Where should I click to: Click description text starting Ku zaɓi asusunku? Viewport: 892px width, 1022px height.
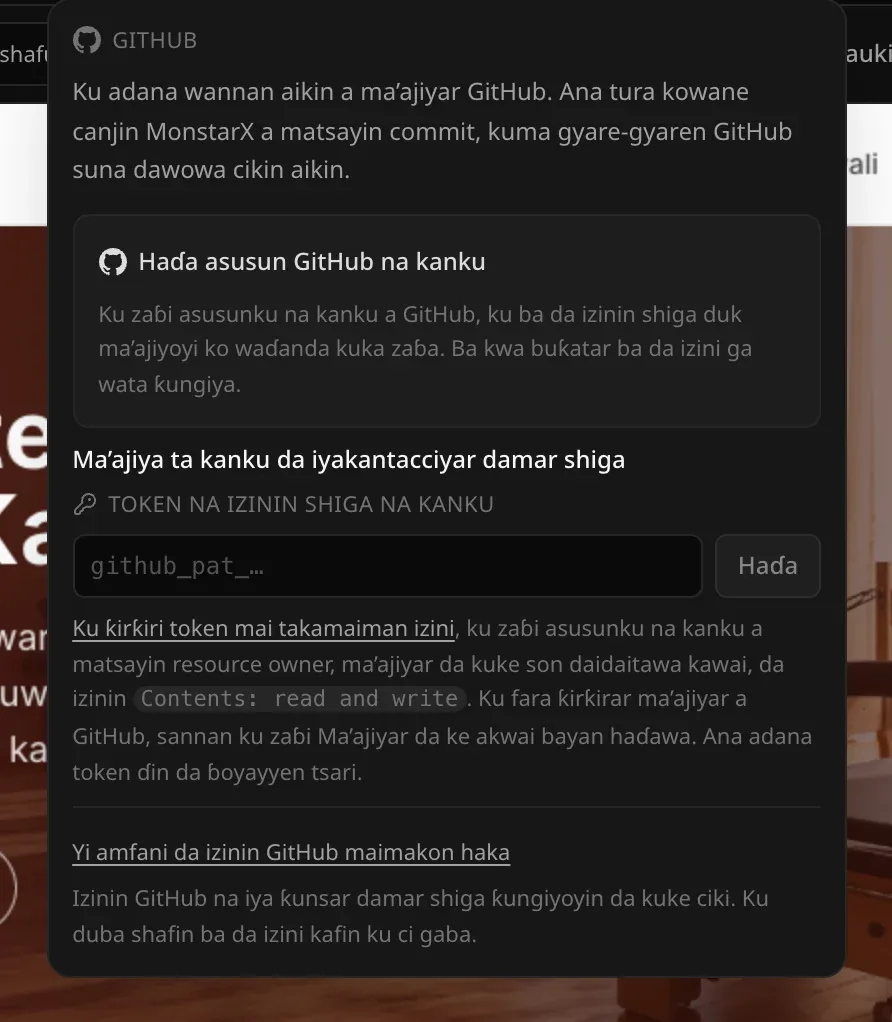(425, 349)
